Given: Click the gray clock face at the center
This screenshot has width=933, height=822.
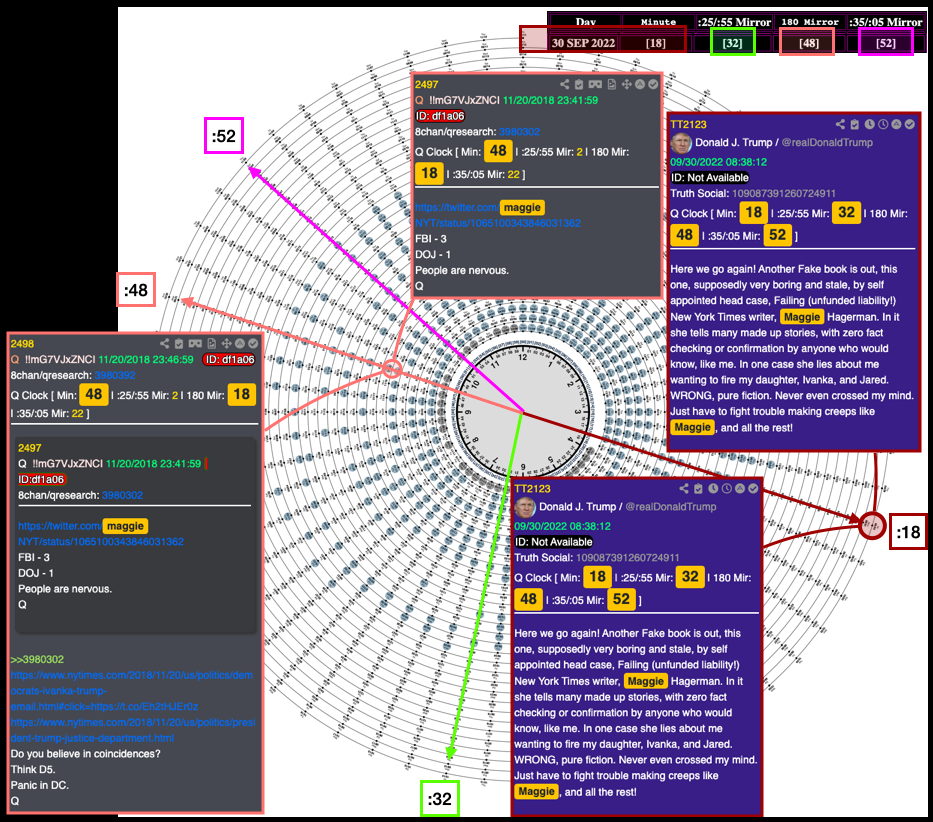Looking at the screenshot, I should click(522, 411).
